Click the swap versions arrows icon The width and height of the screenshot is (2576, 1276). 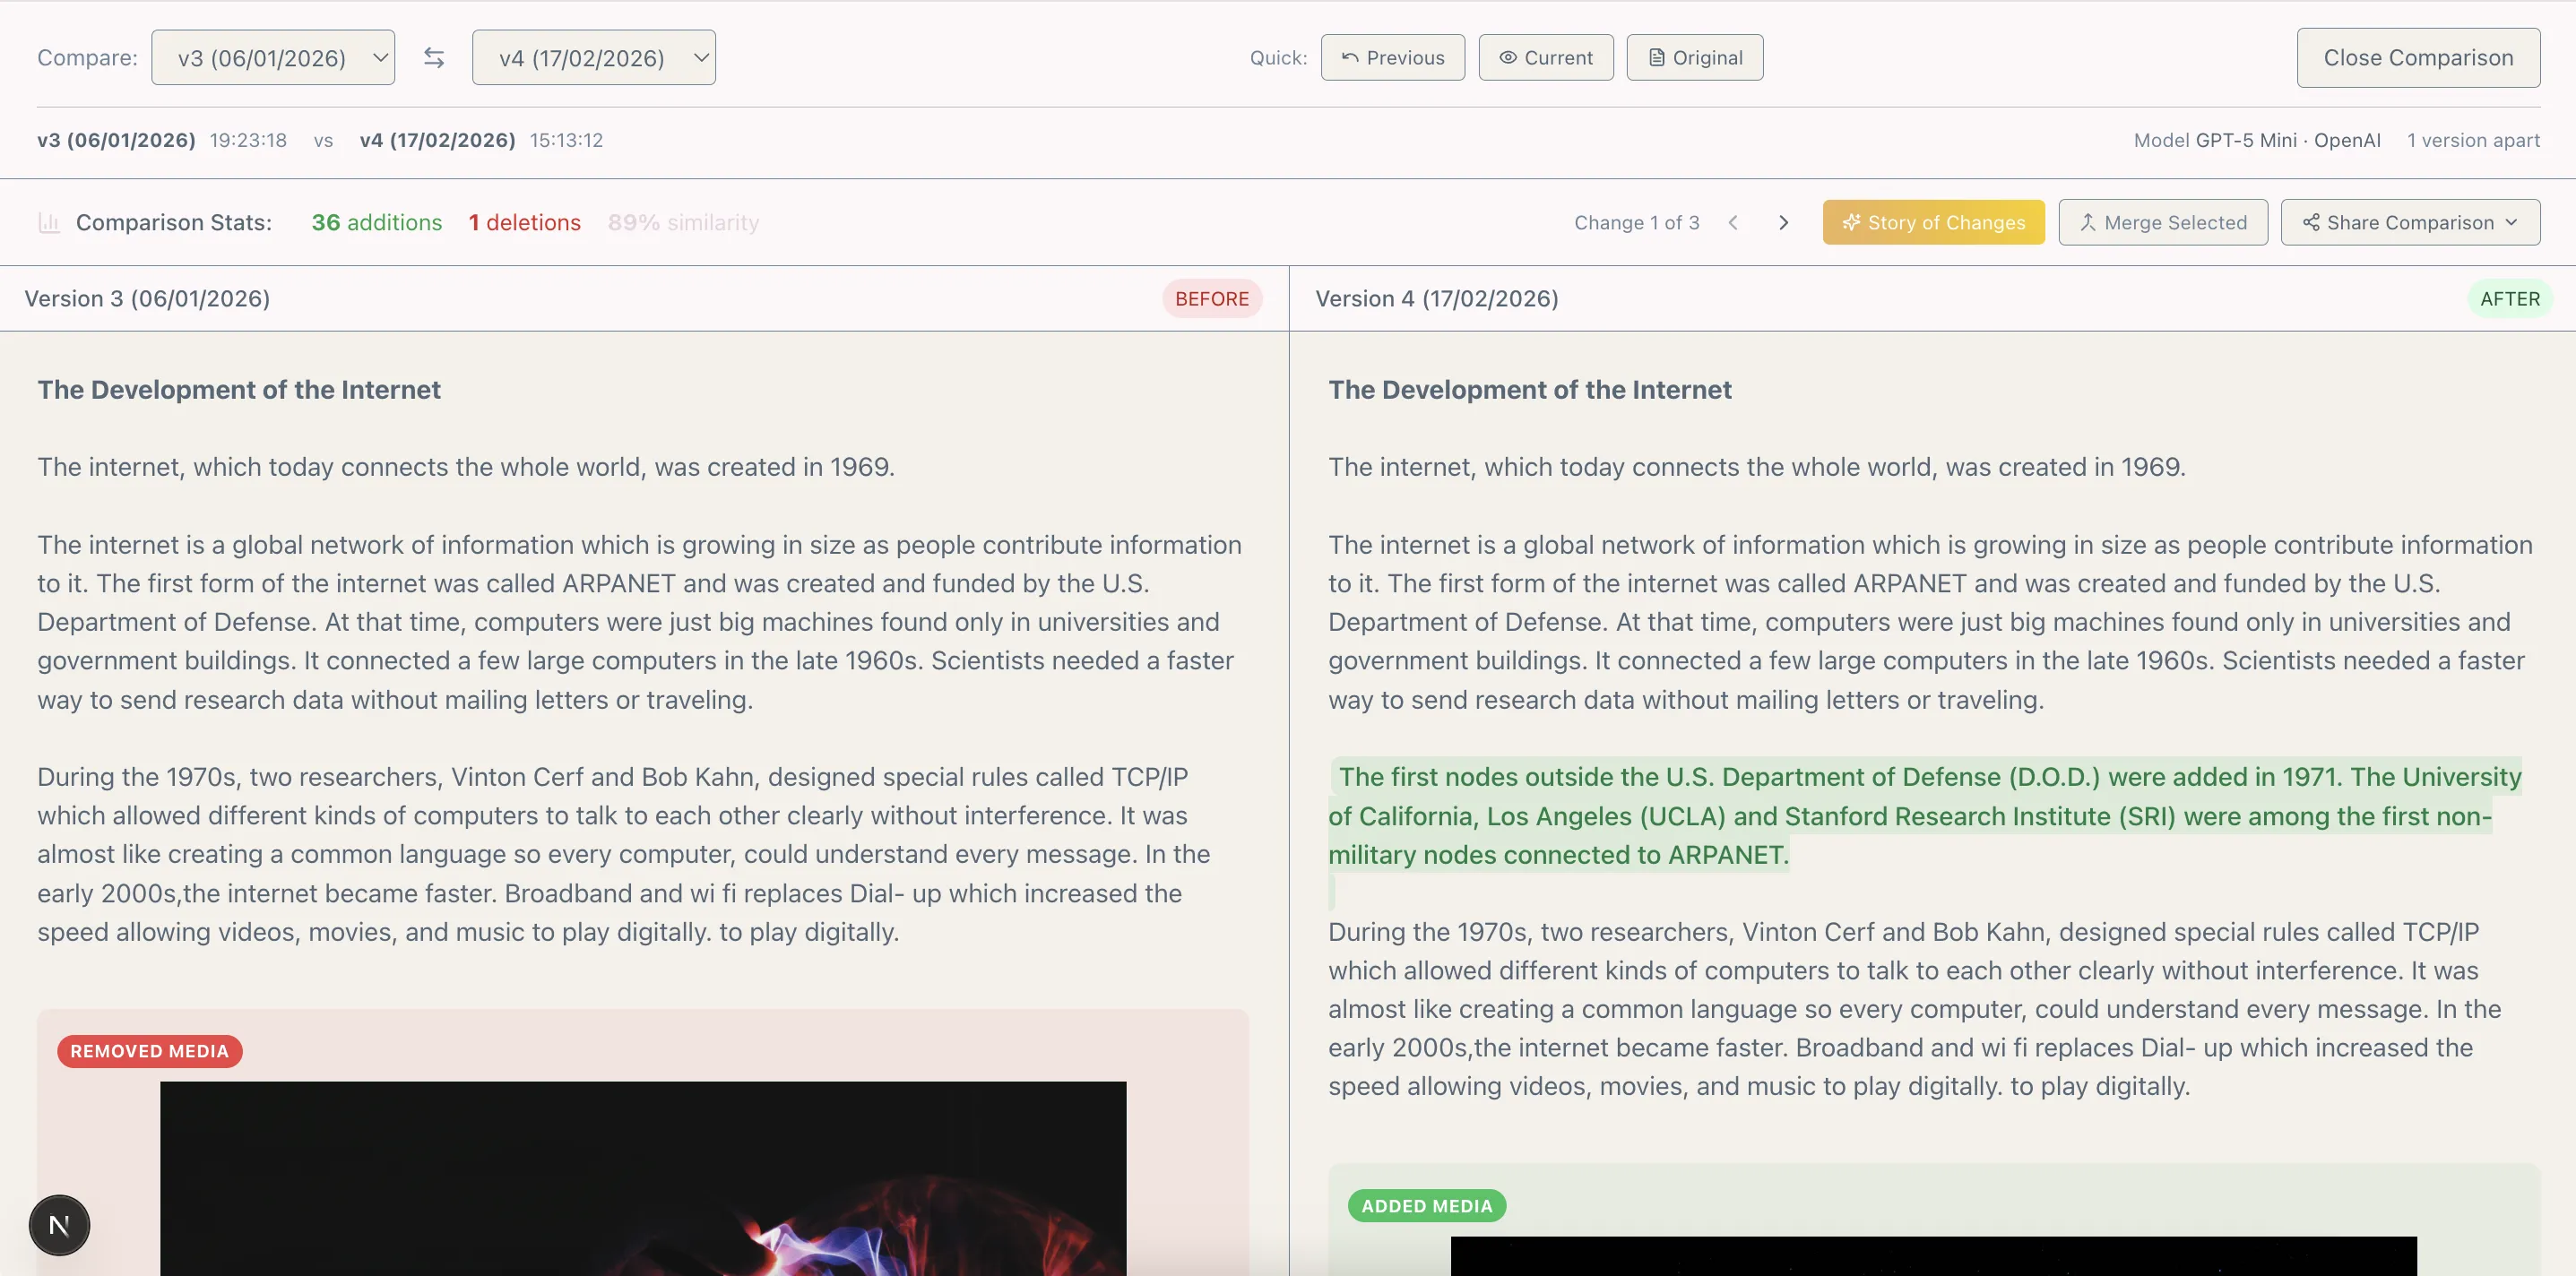(434, 57)
